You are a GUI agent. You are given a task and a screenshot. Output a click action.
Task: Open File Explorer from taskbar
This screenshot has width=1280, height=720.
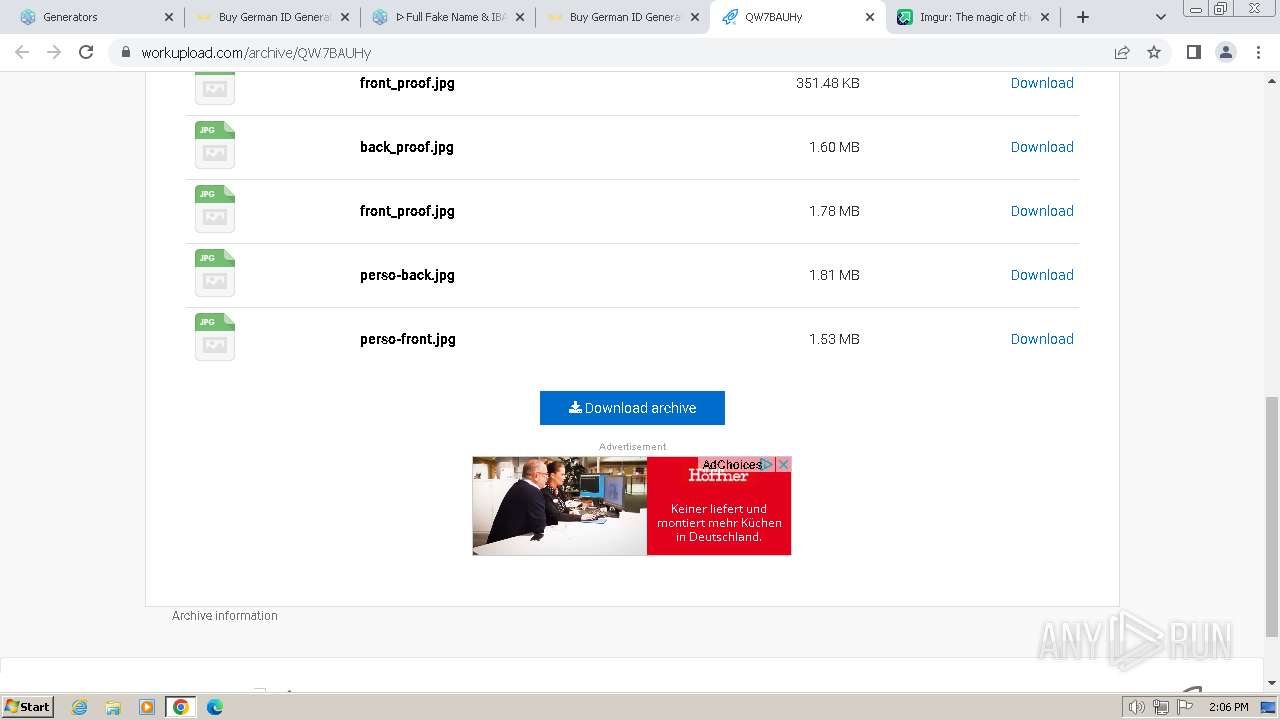[x=113, y=707]
